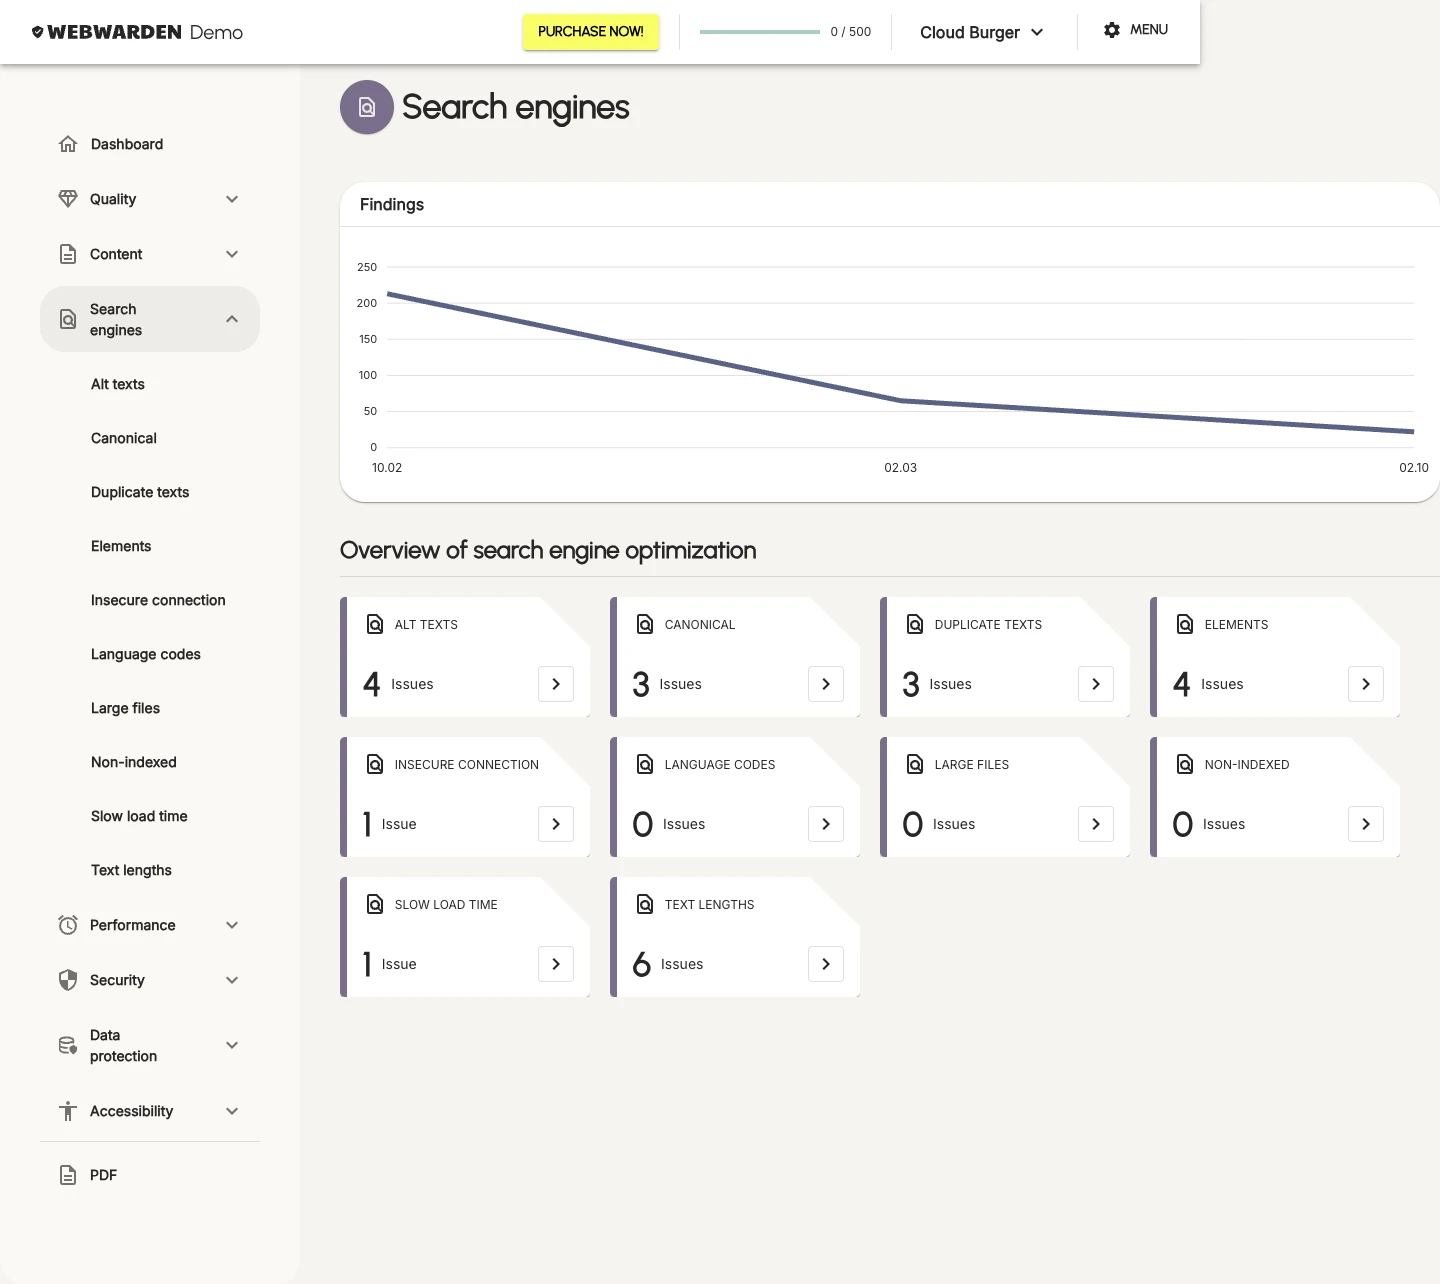Click the Accessibility person icon
The height and width of the screenshot is (1284, 1440).
pyautogui.click(x=68, y=1111)
